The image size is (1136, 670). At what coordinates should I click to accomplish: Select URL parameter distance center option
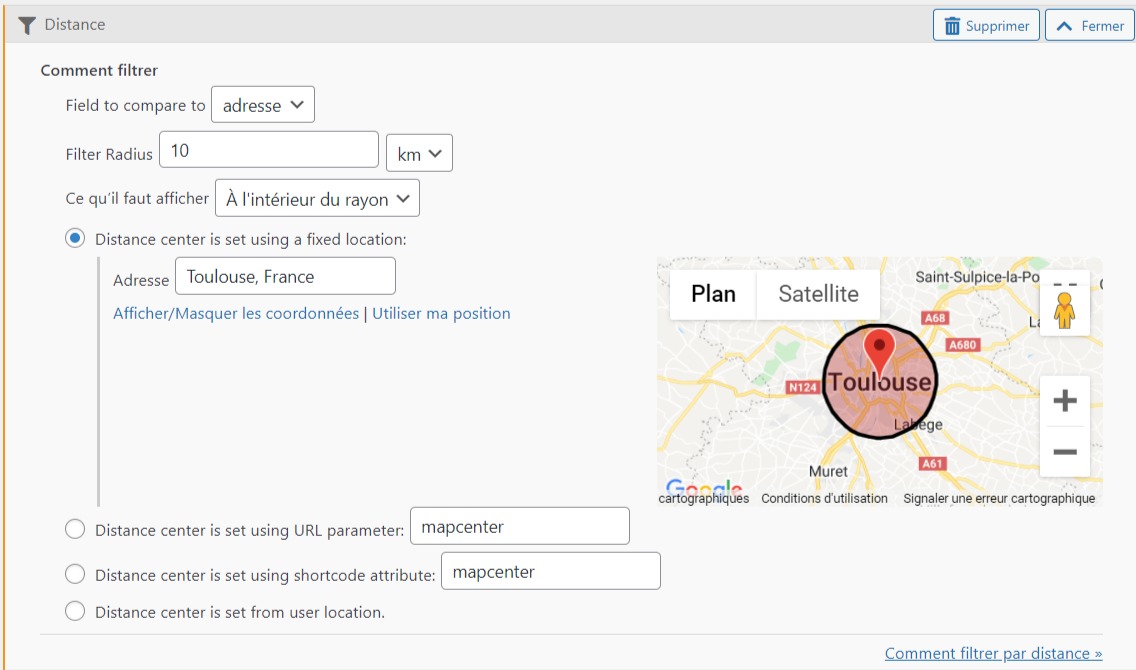(x=75, y=529)
